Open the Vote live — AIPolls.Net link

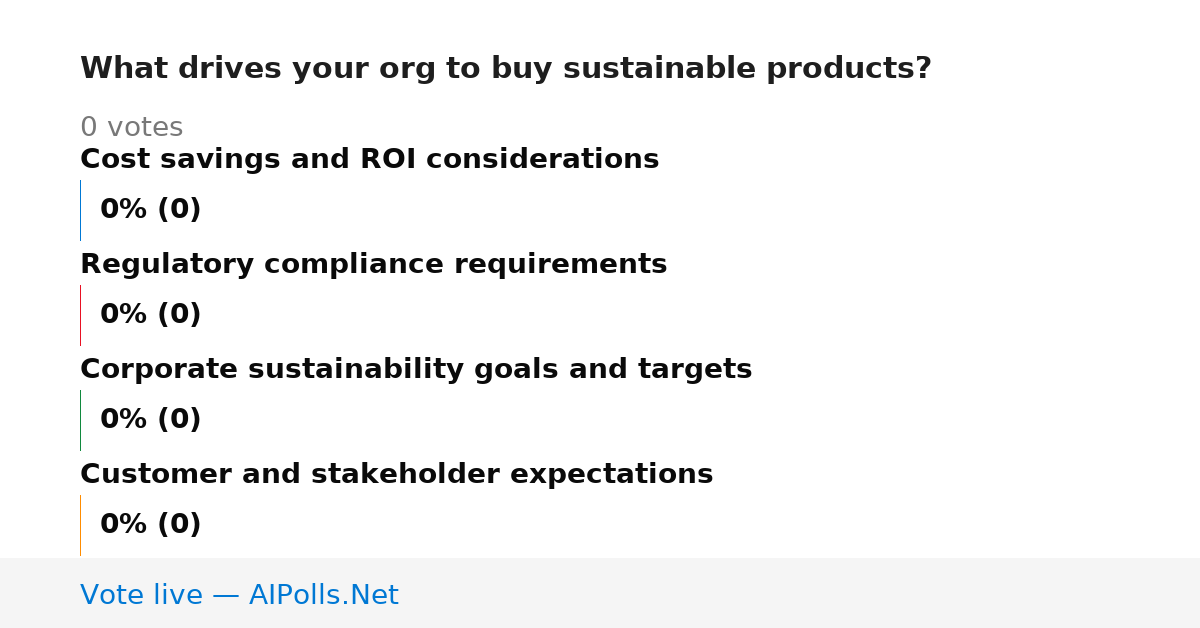(239, 595)
